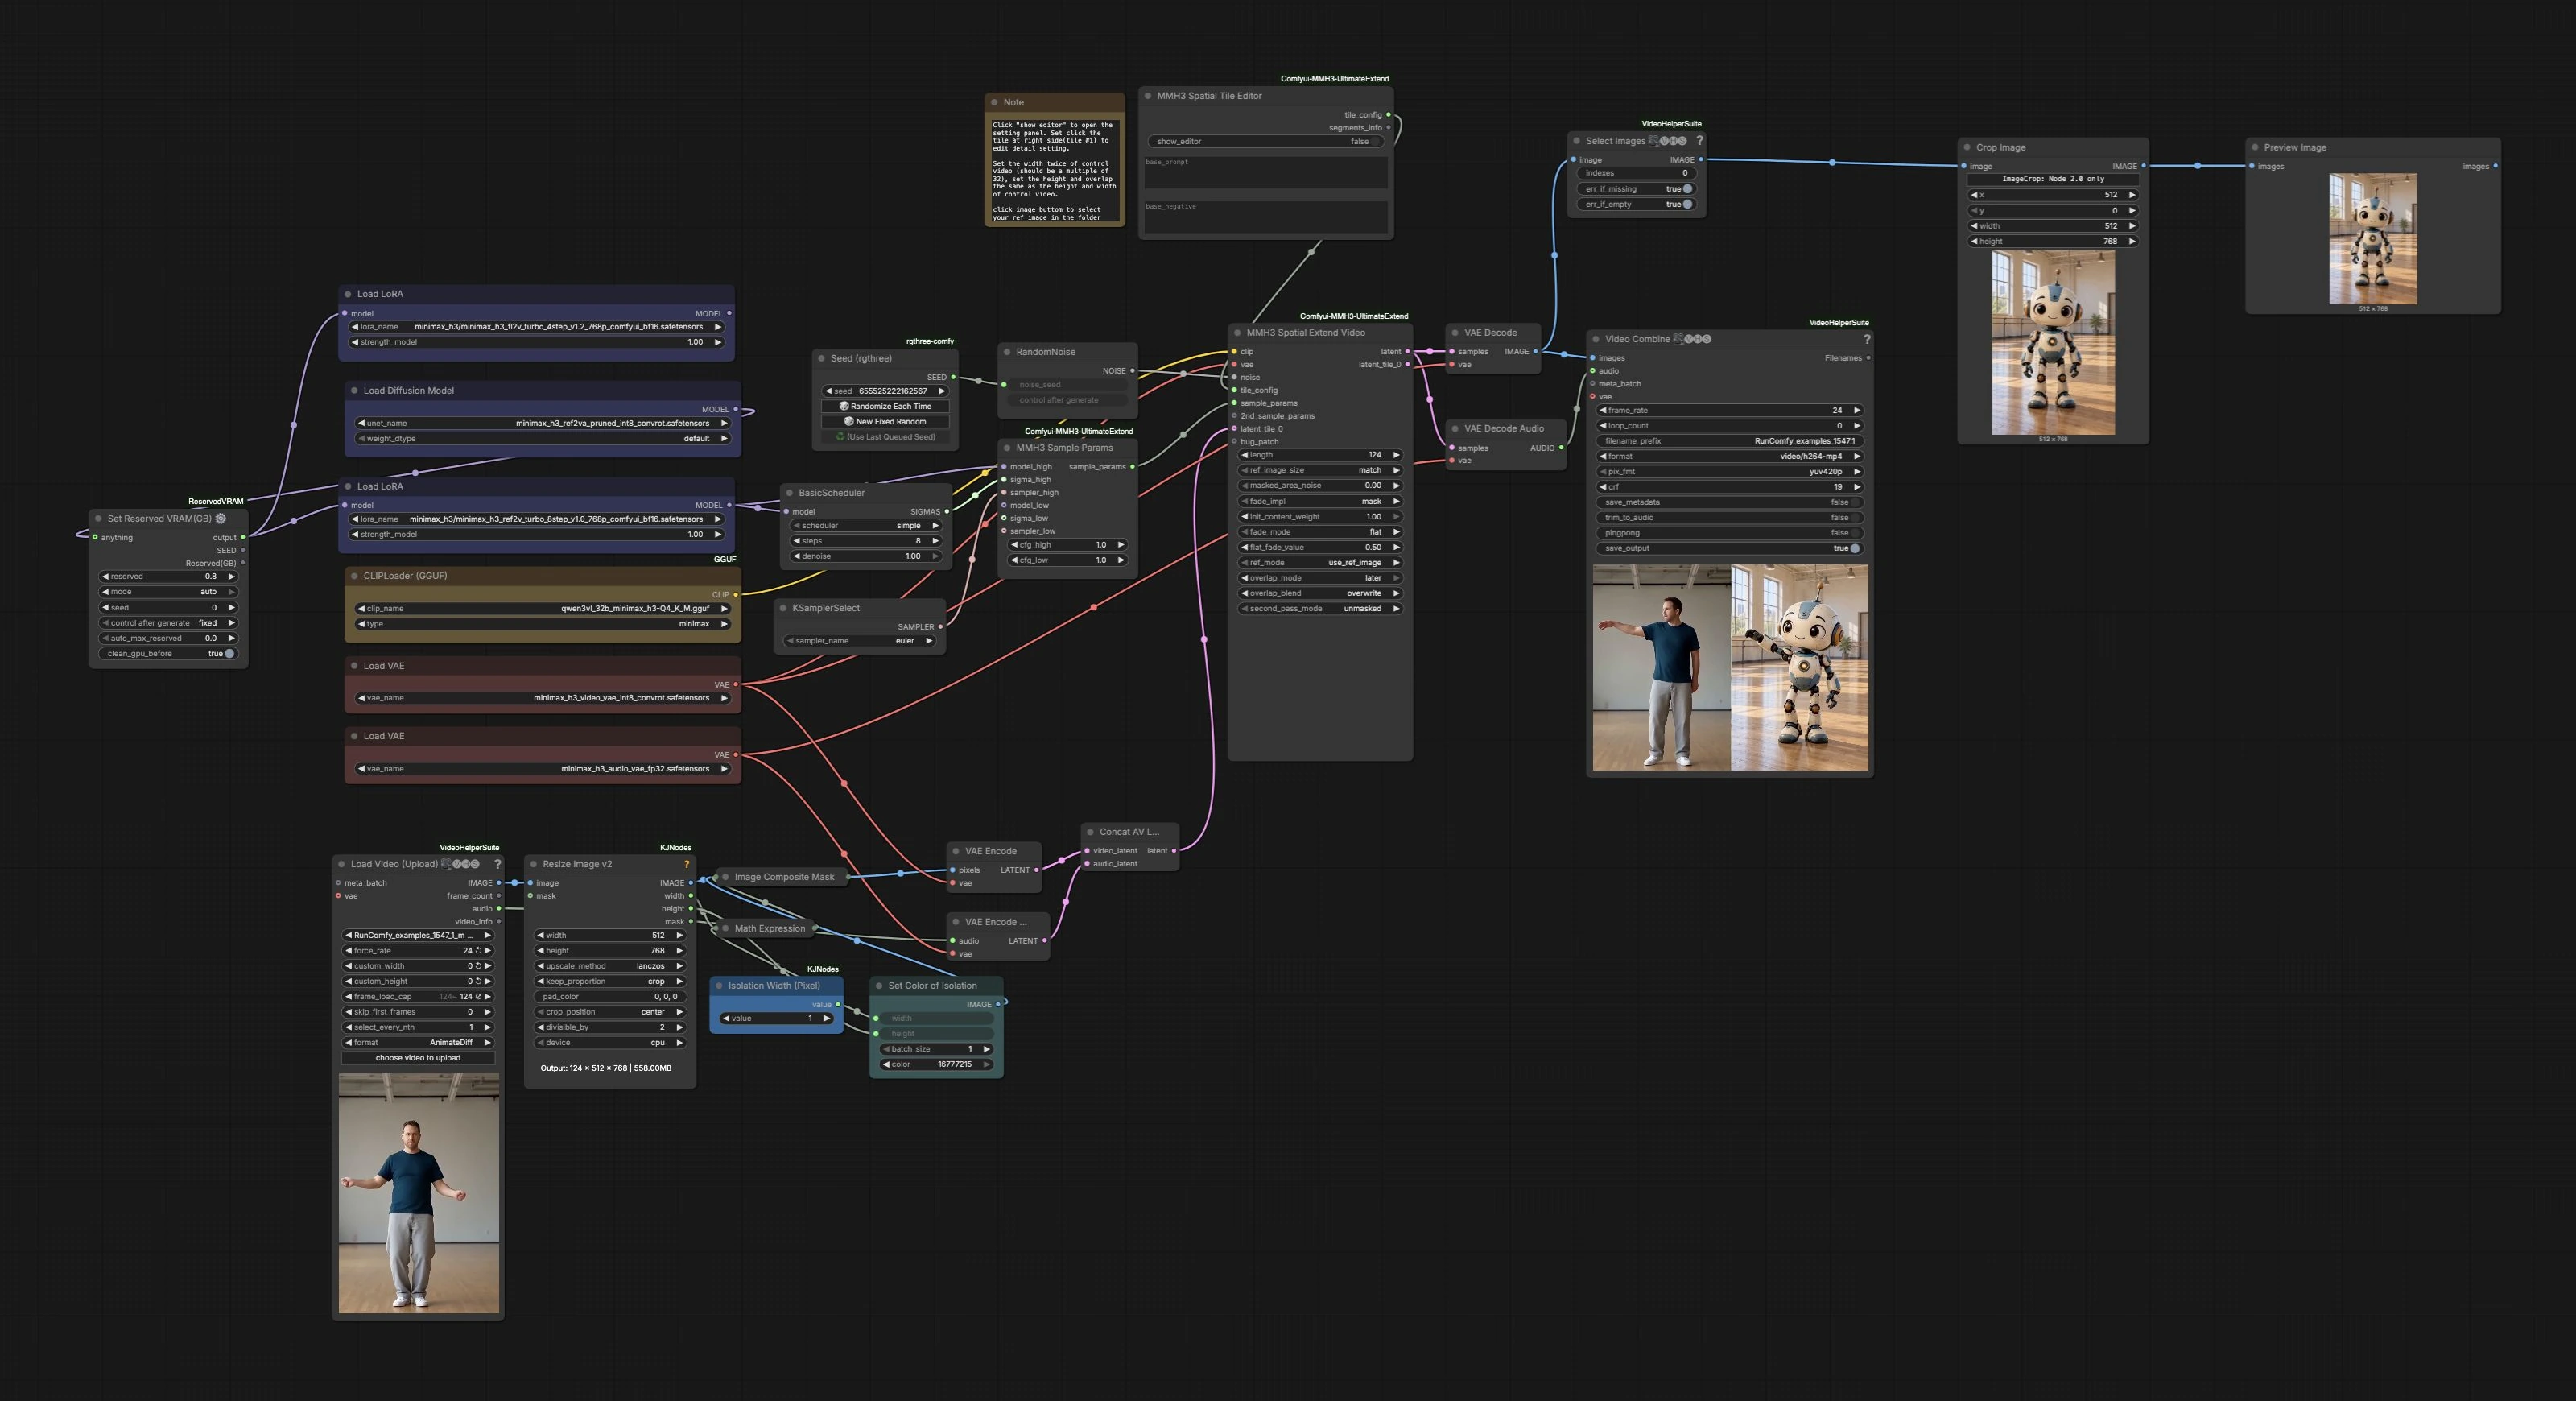Click the collapse dot on RandomNoise node
This screenshot has height=1401, width=2576.
pos(1007,352)
